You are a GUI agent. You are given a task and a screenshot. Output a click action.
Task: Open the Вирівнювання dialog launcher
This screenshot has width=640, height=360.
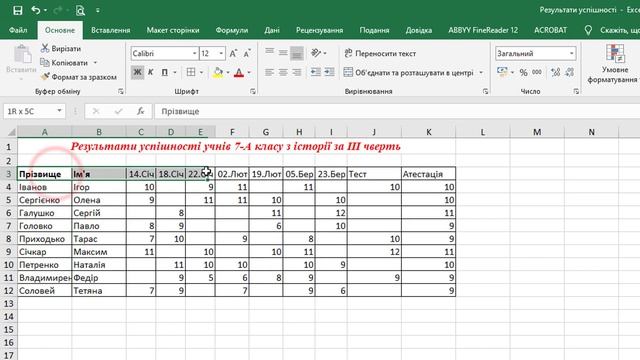[485, 91]
